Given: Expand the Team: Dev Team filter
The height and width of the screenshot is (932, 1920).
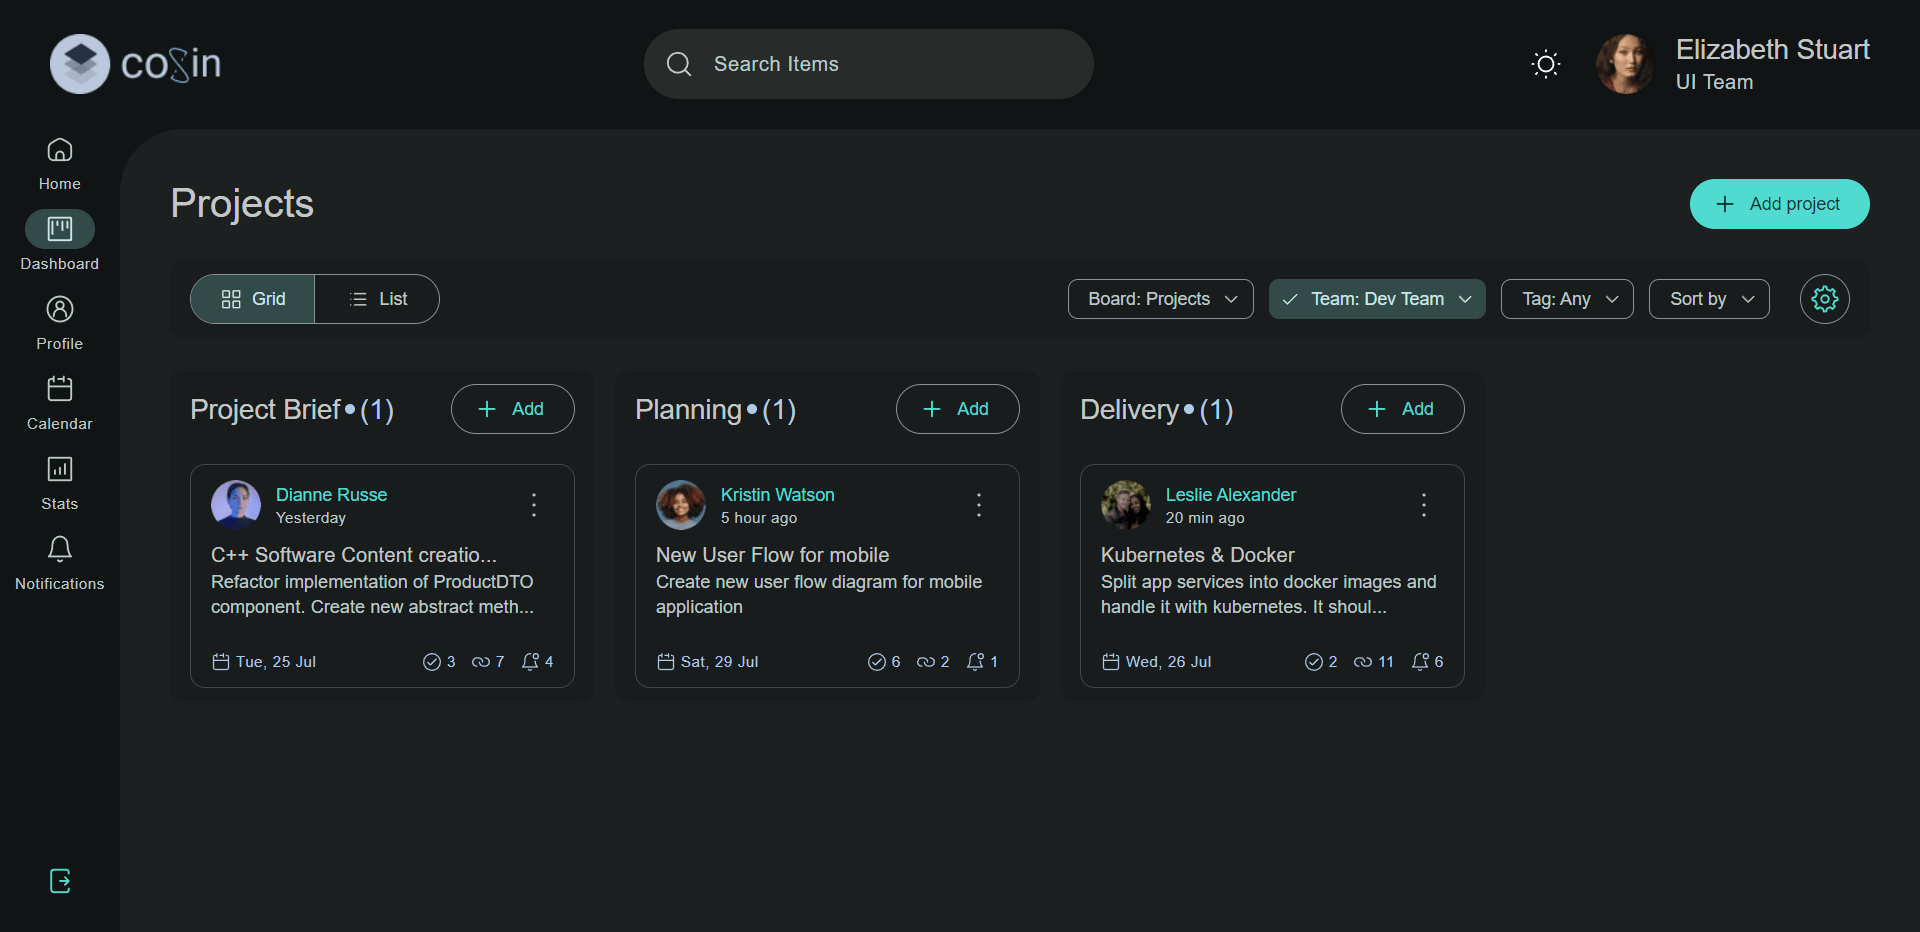Looking at the screenshot, I should click(x=1377, y=298).
